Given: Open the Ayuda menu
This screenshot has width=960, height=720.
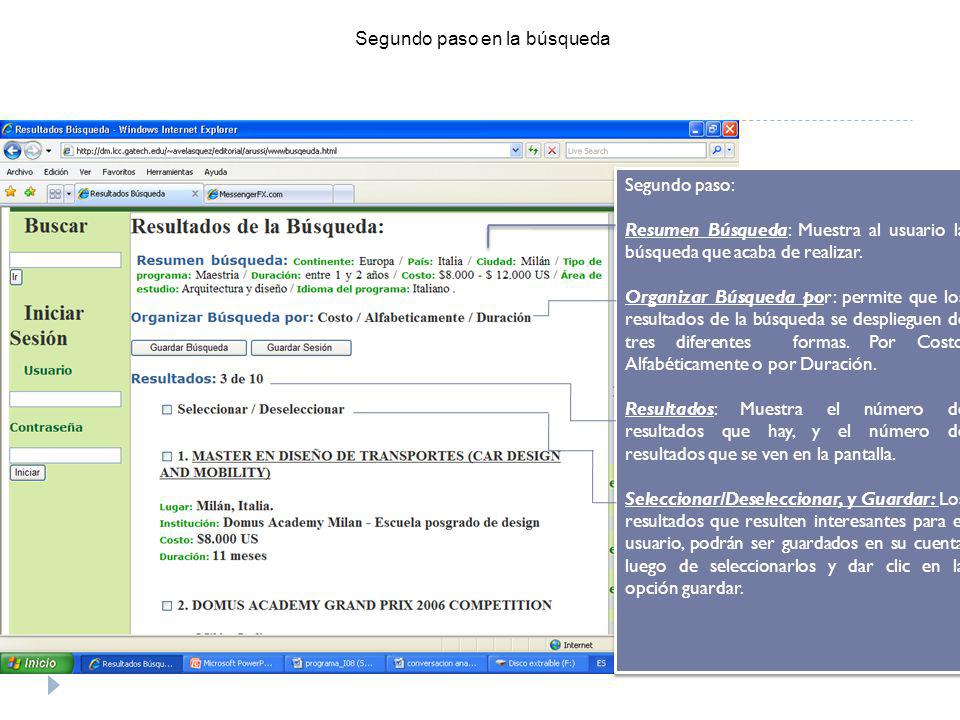Looking at the screenshot, I should (216, 172).
